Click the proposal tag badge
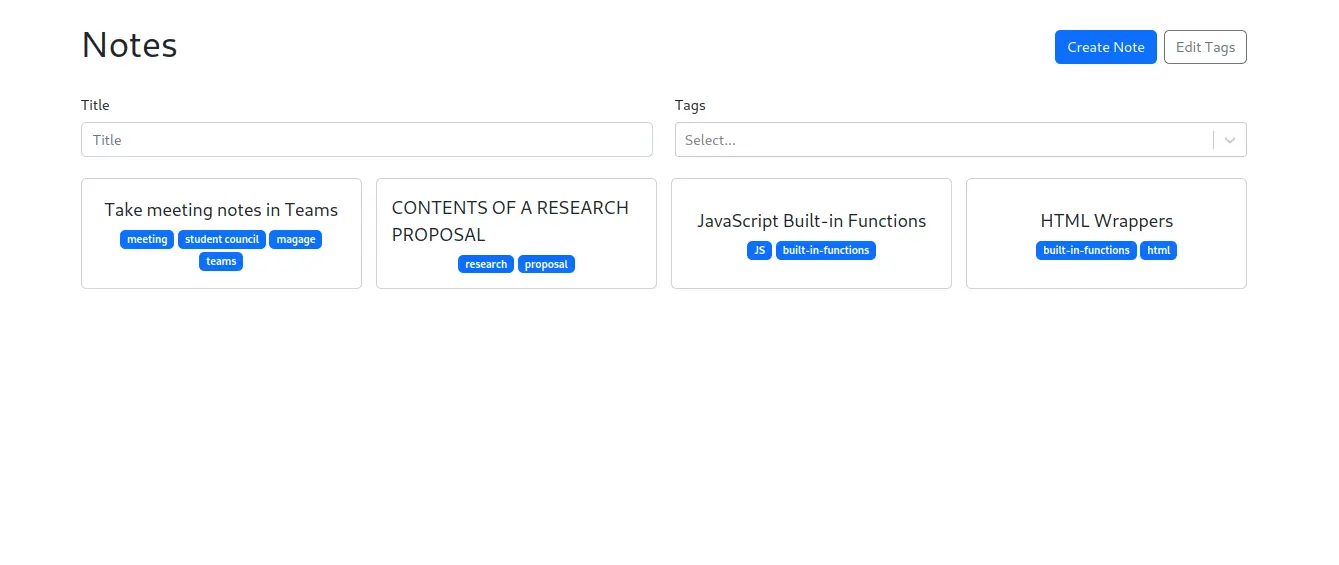1339x565 pixels. coord(546,264)
